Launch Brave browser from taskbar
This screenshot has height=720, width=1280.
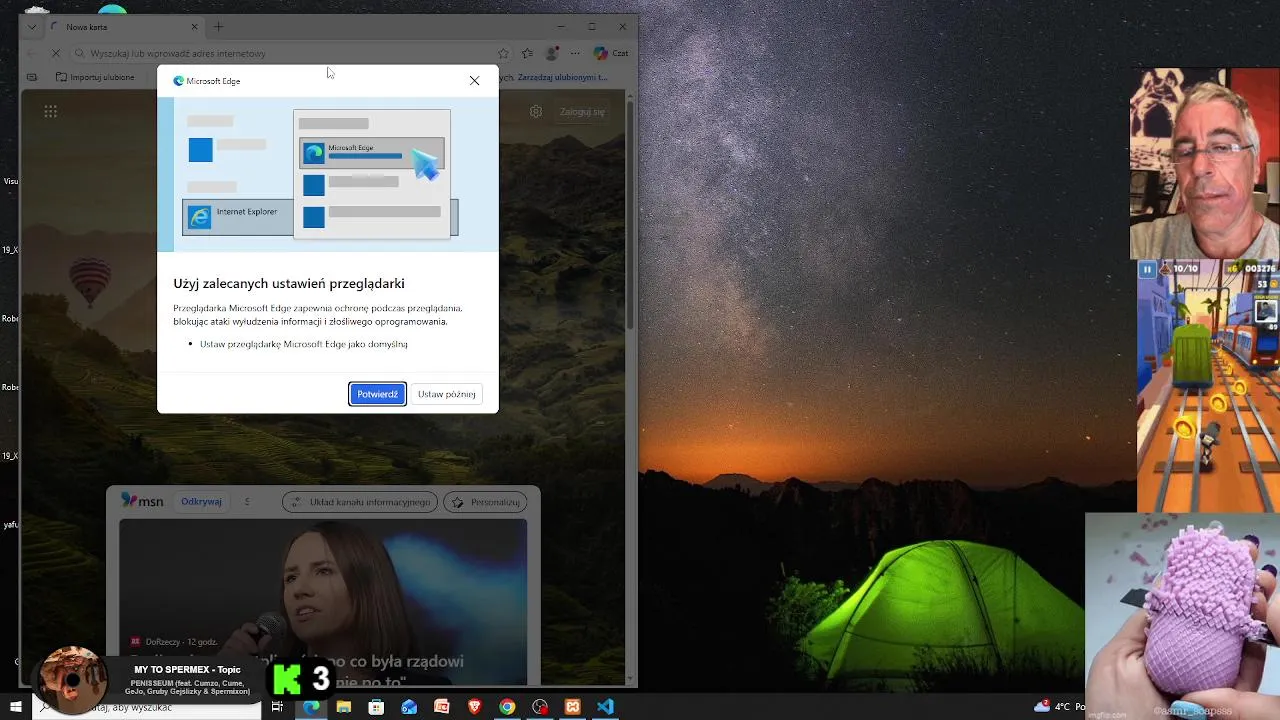pos(474,707)
